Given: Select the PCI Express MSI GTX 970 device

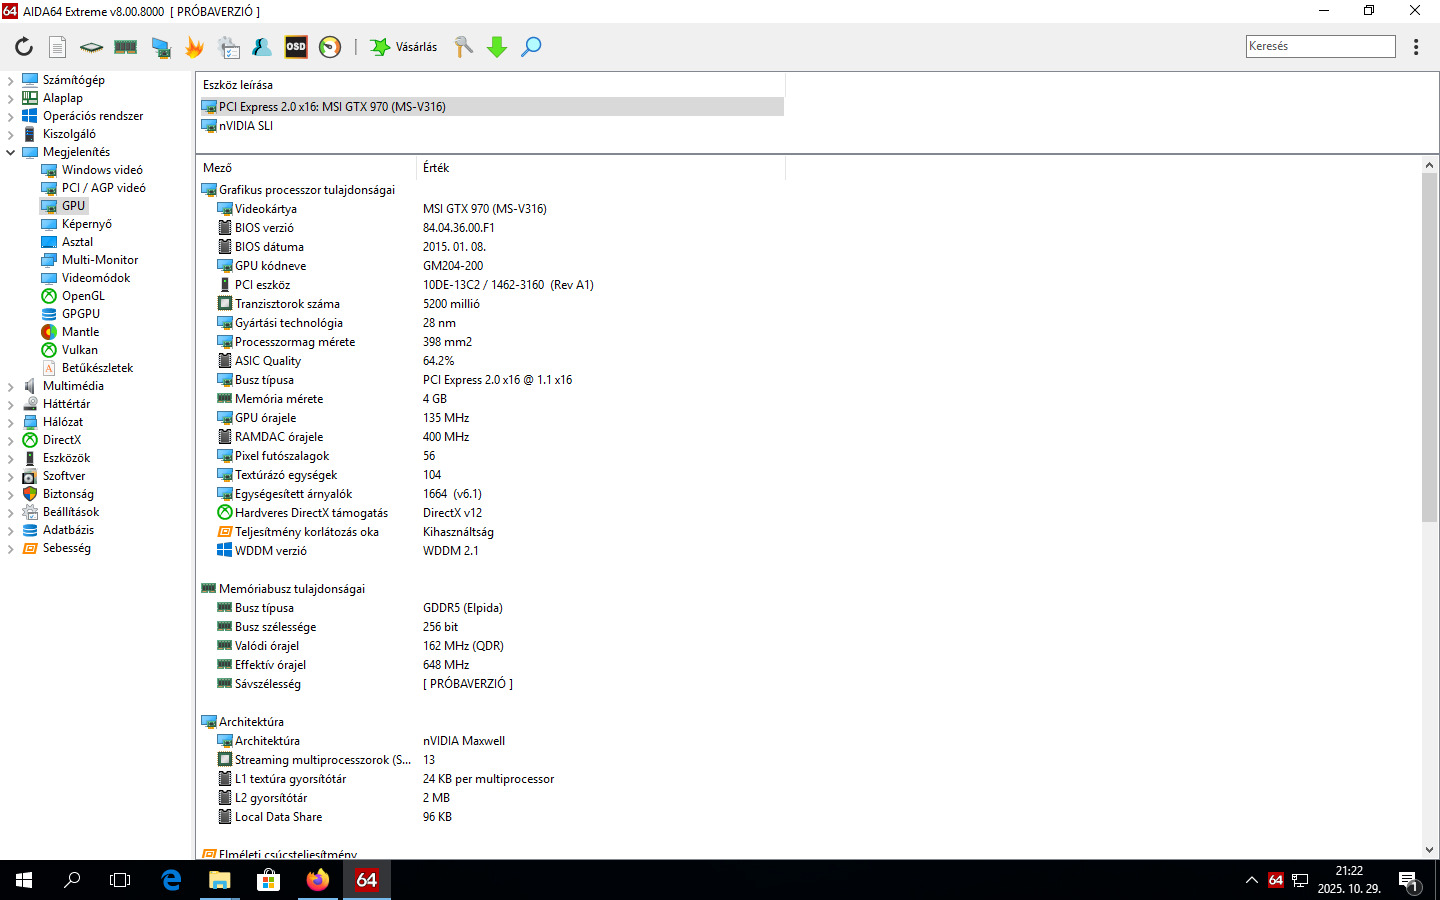Looking at the screenshot, I should pyautogui.click(x=491, y=107).
